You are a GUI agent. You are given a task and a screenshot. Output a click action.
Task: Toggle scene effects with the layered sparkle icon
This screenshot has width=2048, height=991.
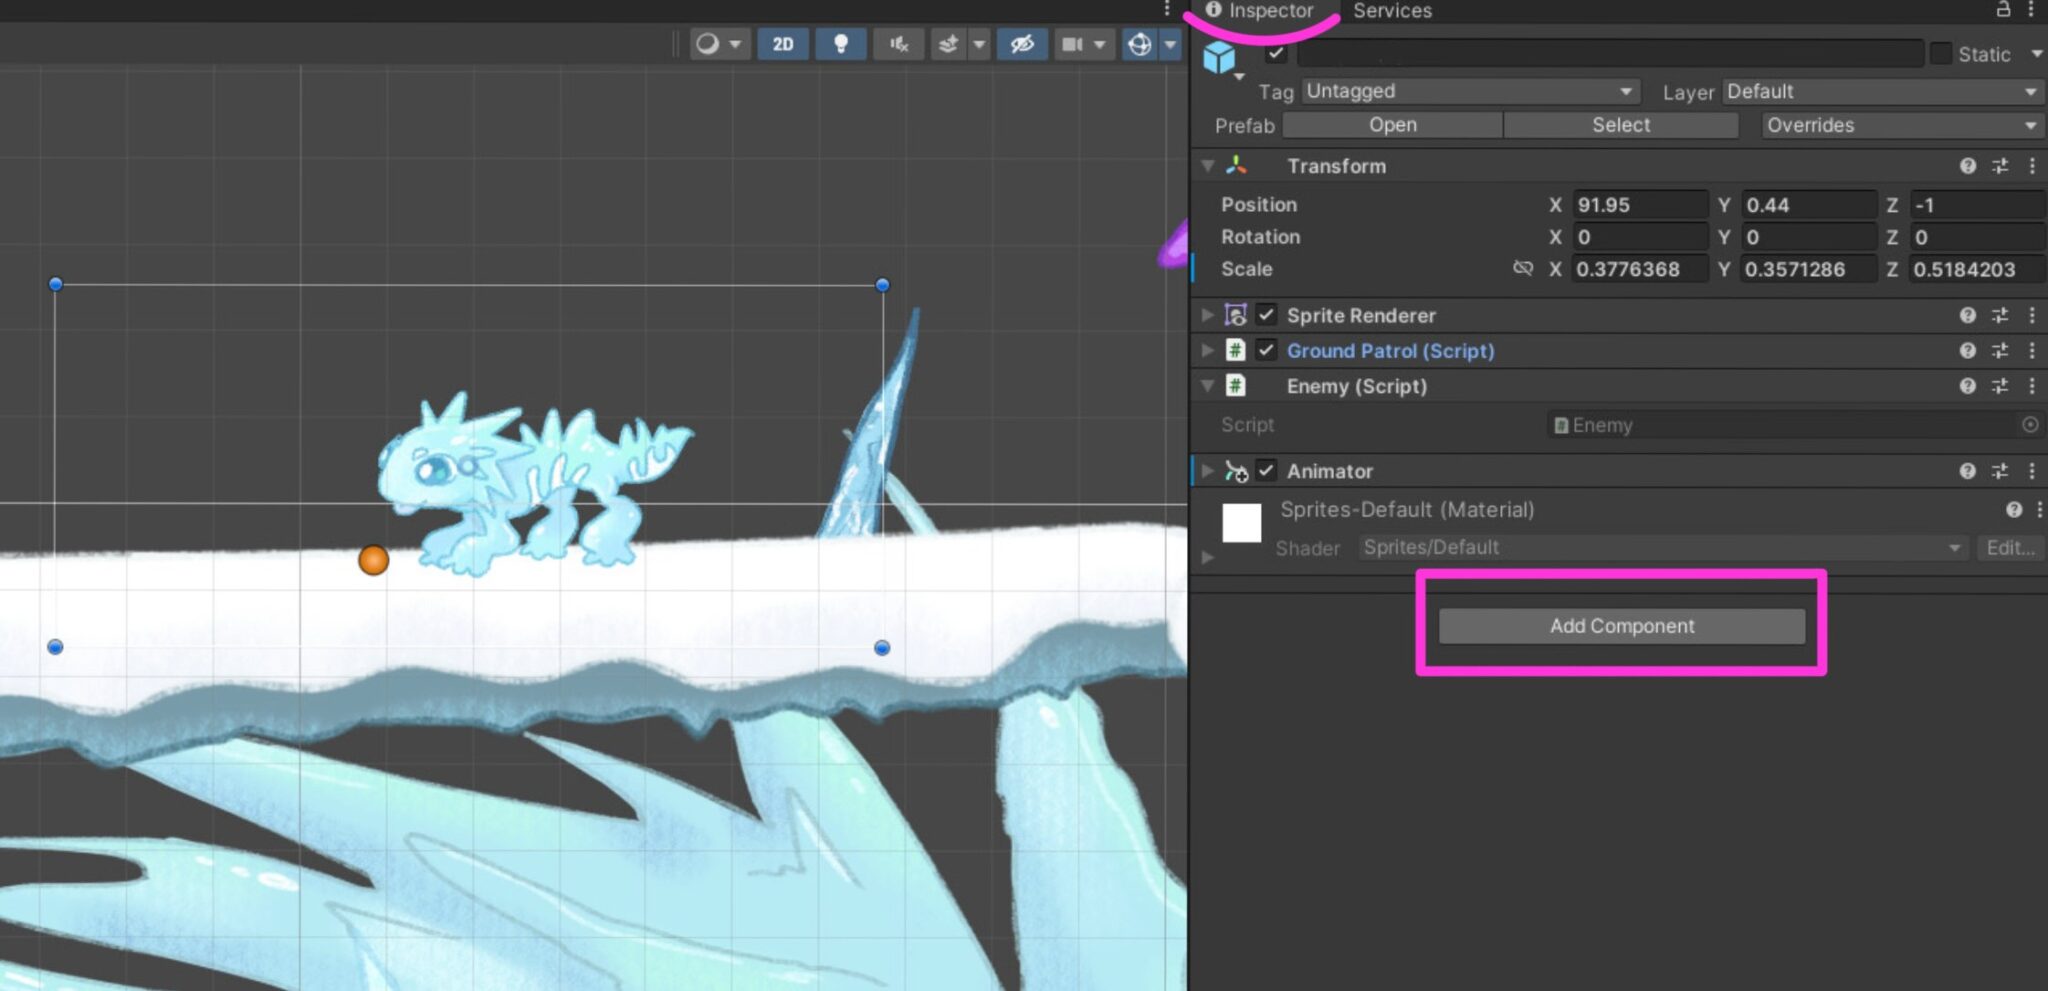point(948,44)
